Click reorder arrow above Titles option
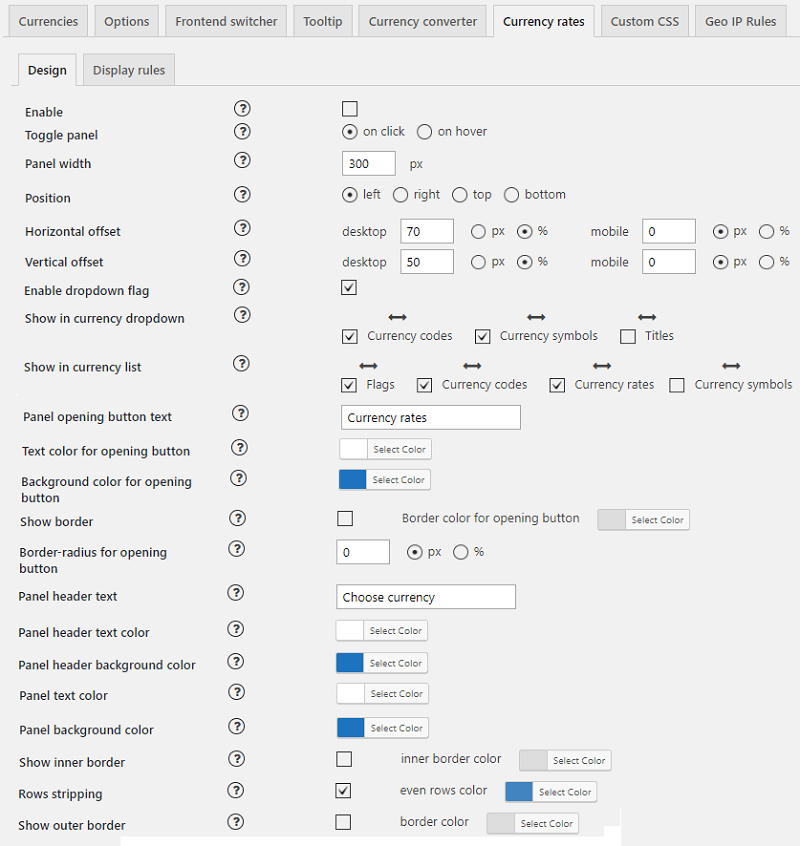 [x=647, y=317]
